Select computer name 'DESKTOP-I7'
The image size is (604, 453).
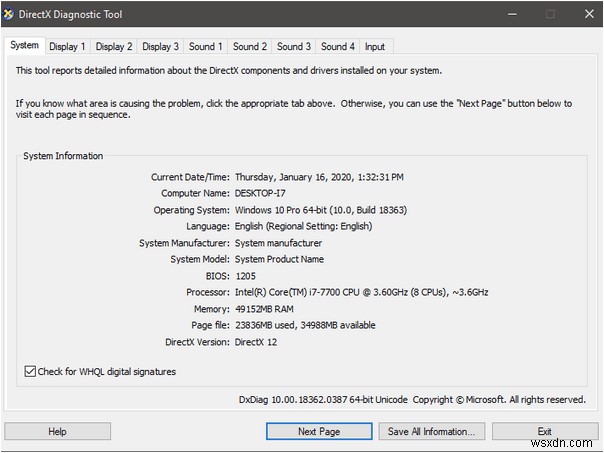pyautogui.click(x=260, y=193)
